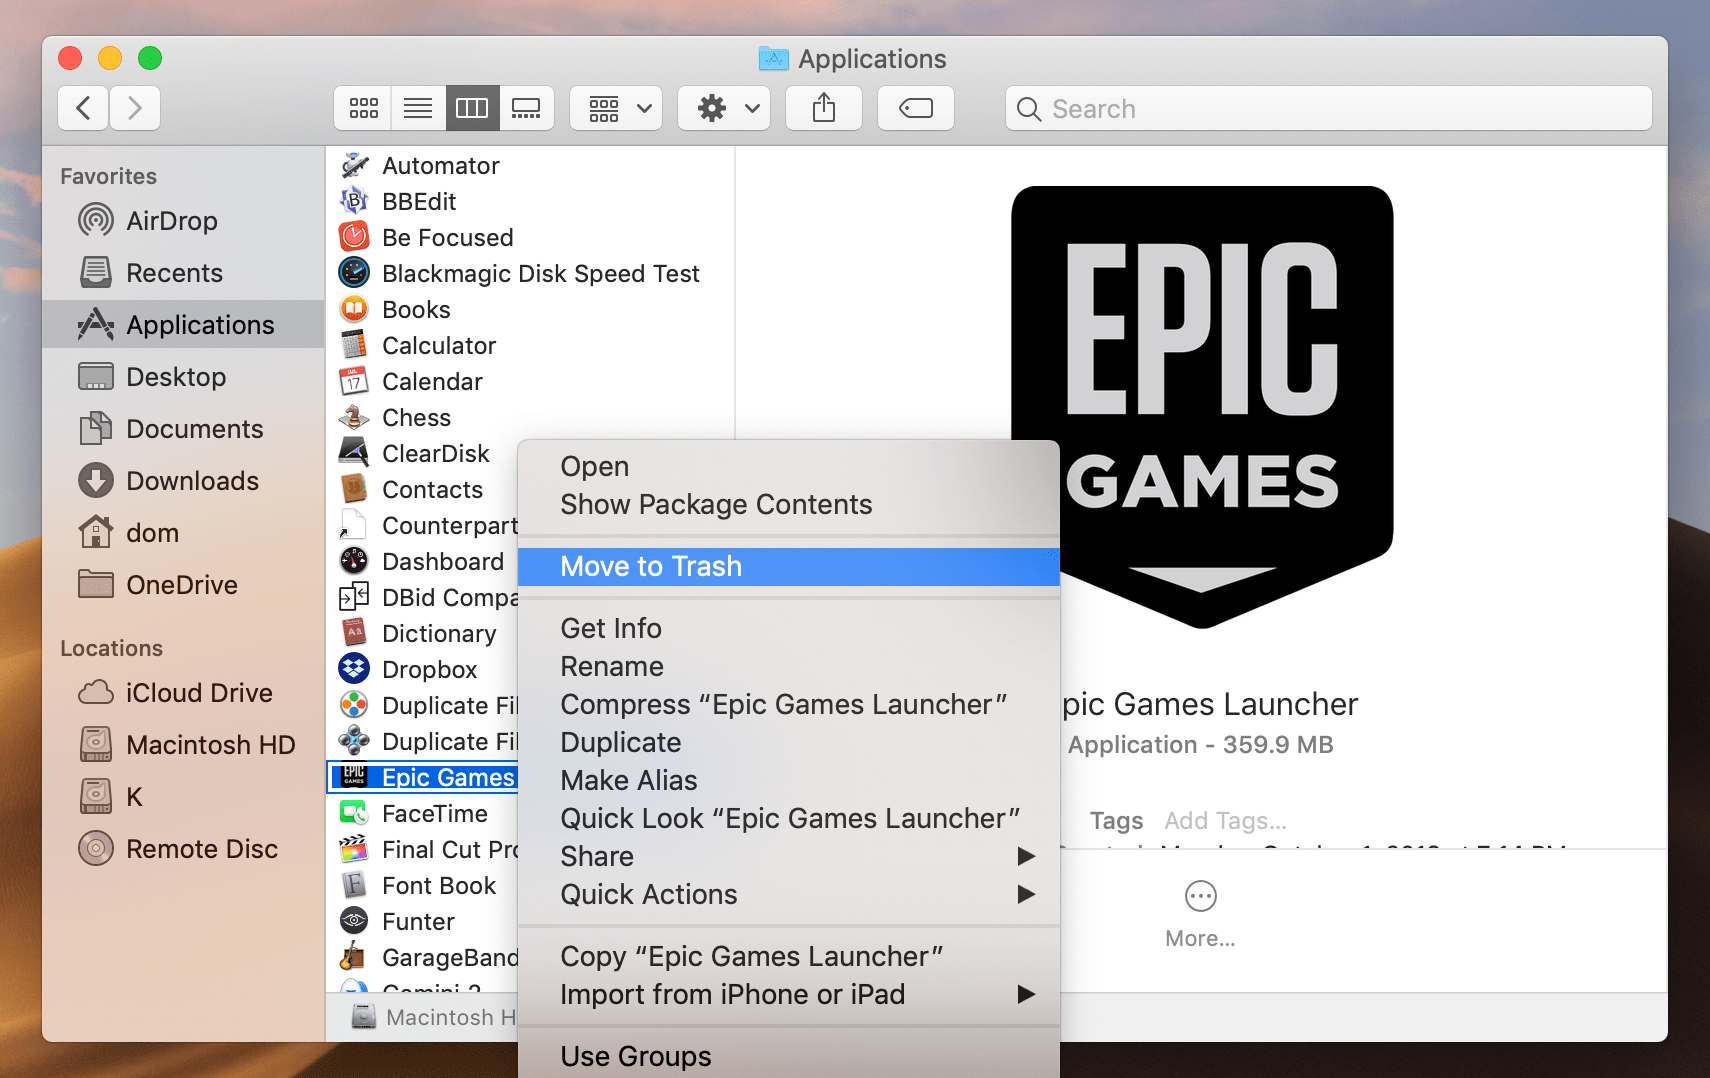Go forward with the right arrow
The image size is (1710, 1078).
(135, 108)
